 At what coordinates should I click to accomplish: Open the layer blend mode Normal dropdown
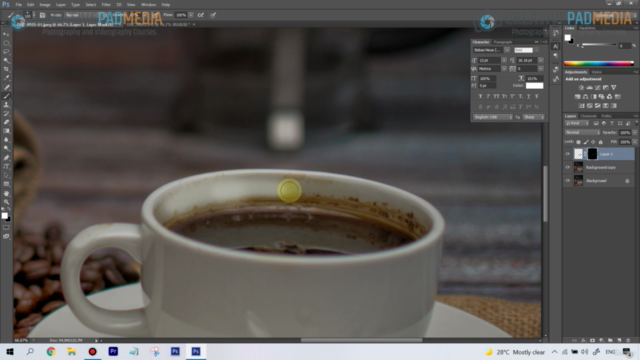582,133
